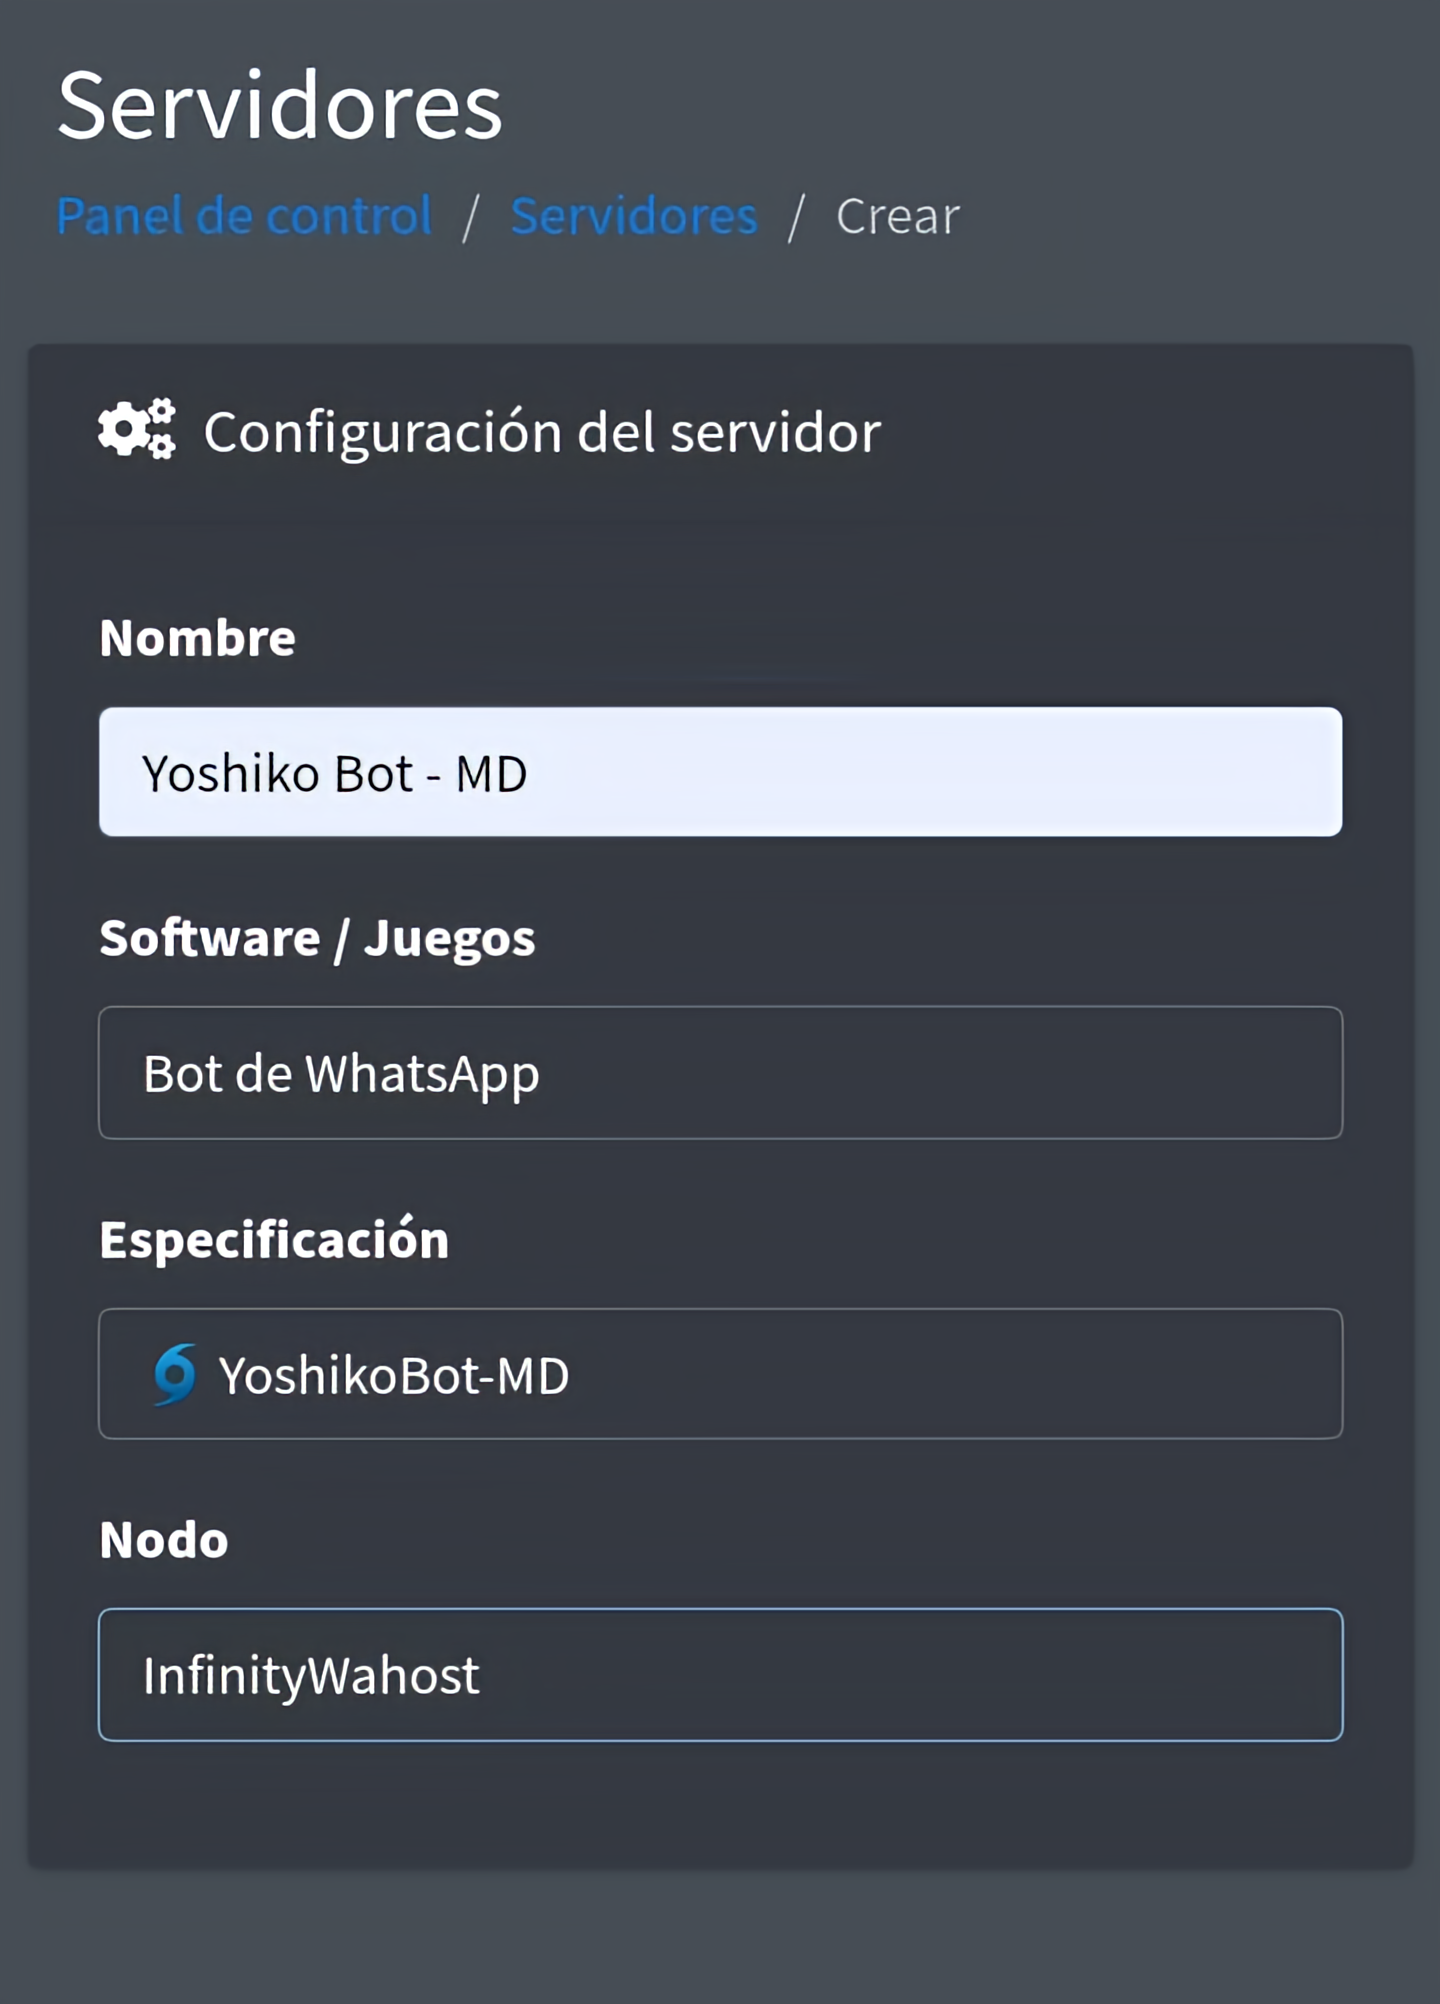Click the Yoshiko Bot - MD name input field
This screenshot has height=2004, width=1440.
[x=720, y=772]
